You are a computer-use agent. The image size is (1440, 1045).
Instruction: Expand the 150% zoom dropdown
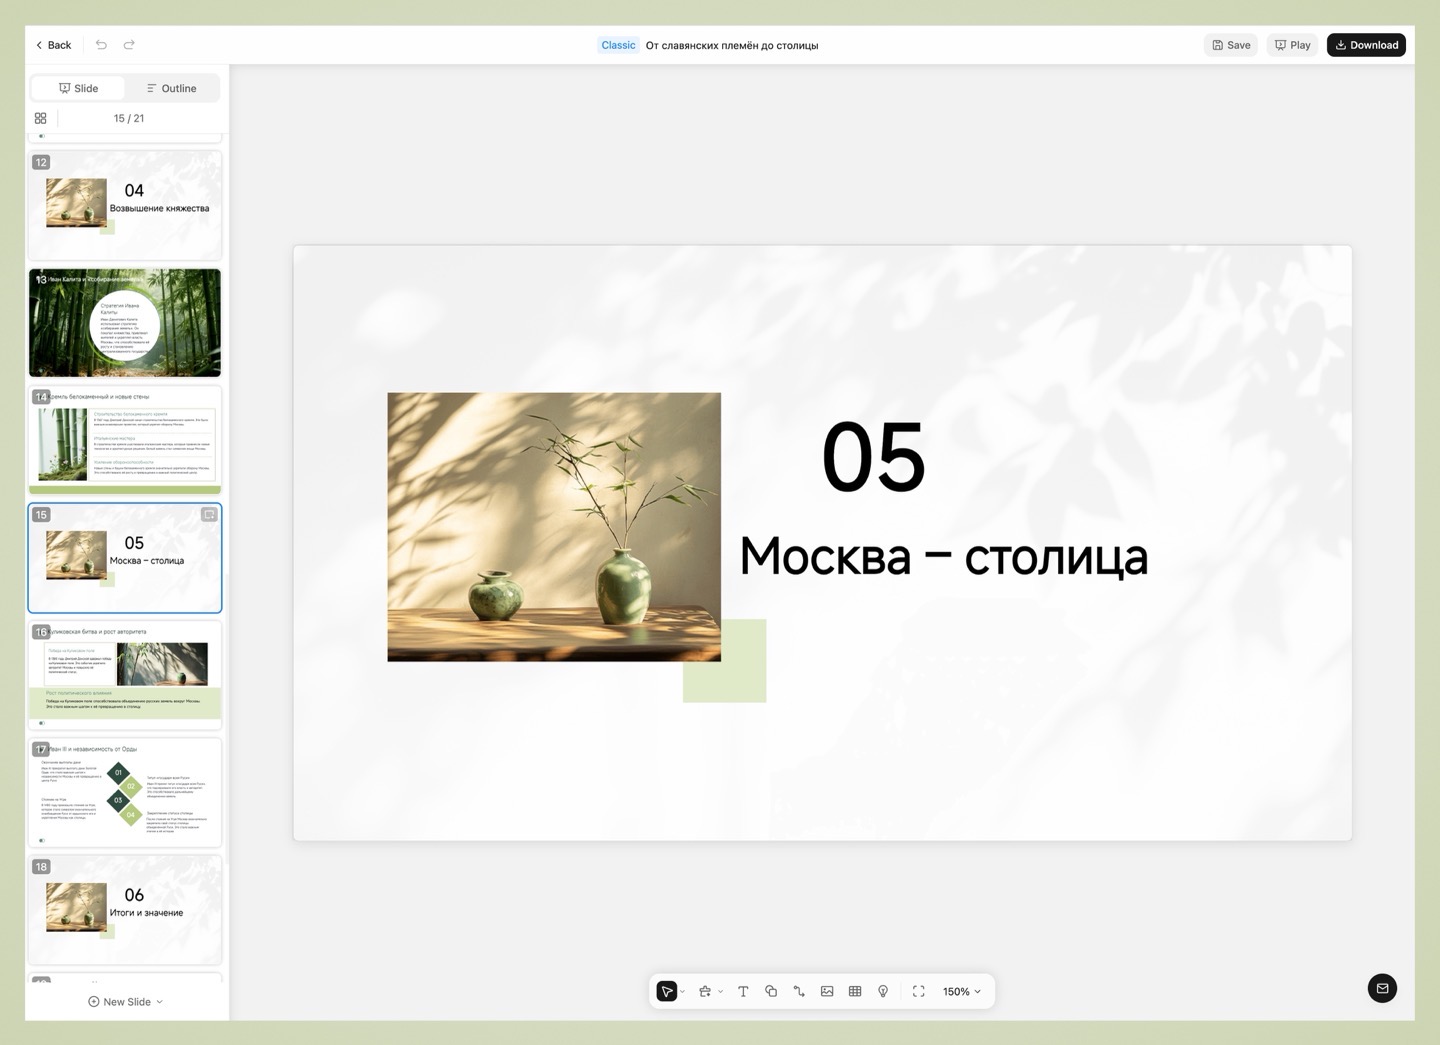tap(962, 991)
